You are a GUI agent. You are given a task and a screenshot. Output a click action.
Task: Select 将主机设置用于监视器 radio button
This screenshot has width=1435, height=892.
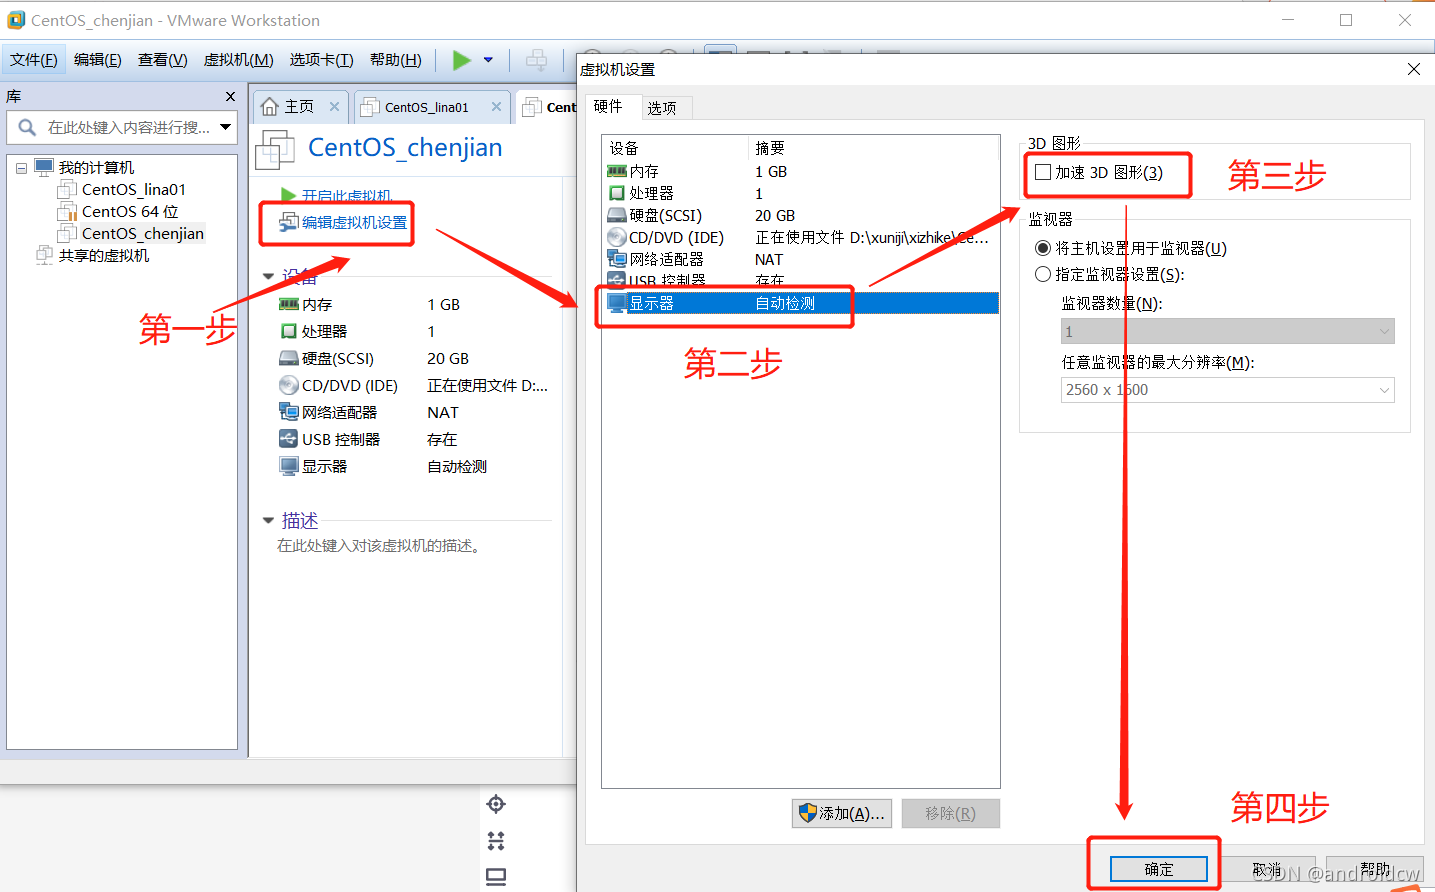1043,248
